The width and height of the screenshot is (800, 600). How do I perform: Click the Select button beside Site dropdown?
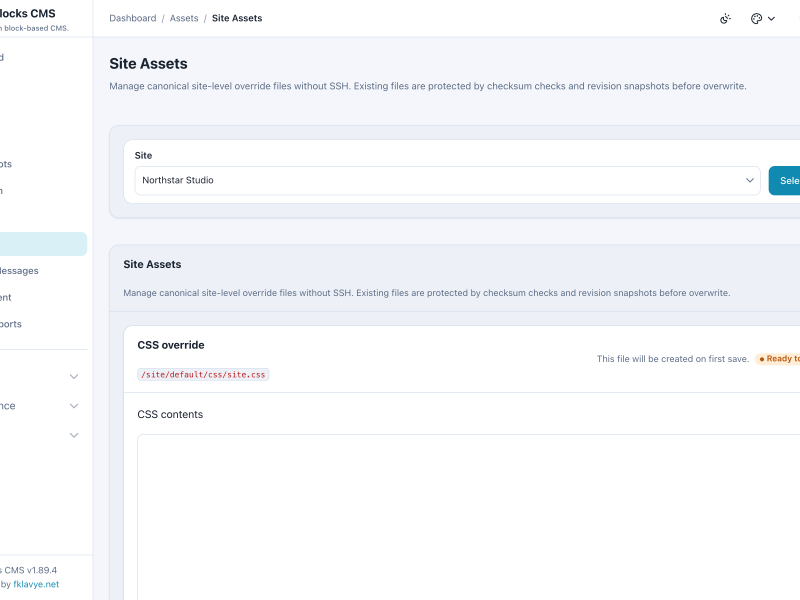785,181
